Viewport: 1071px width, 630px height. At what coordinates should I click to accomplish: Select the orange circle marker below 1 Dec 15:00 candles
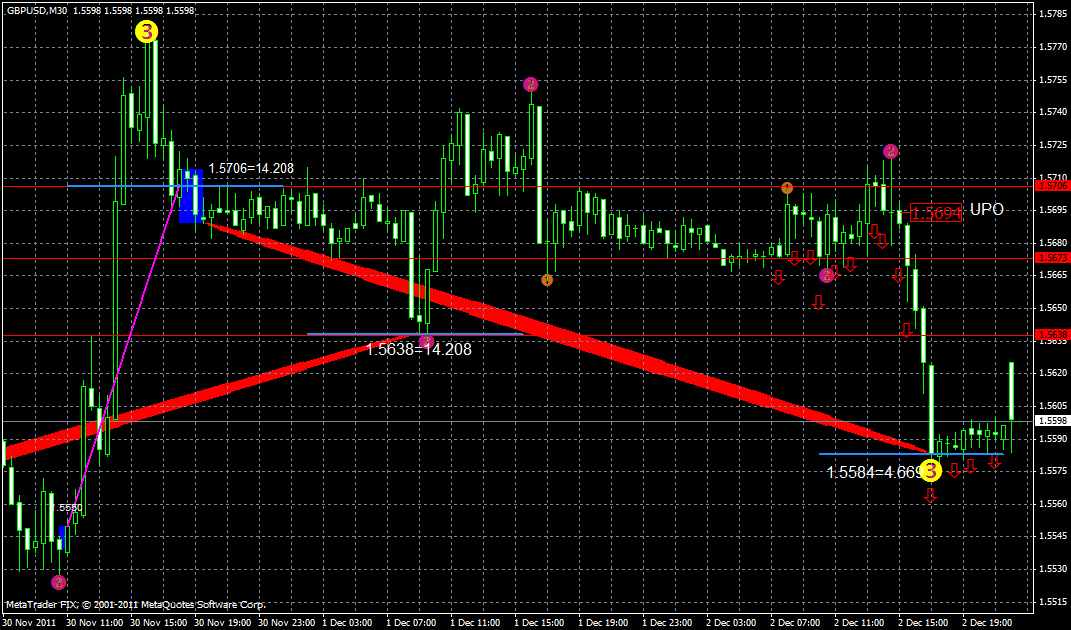point(546,280)
